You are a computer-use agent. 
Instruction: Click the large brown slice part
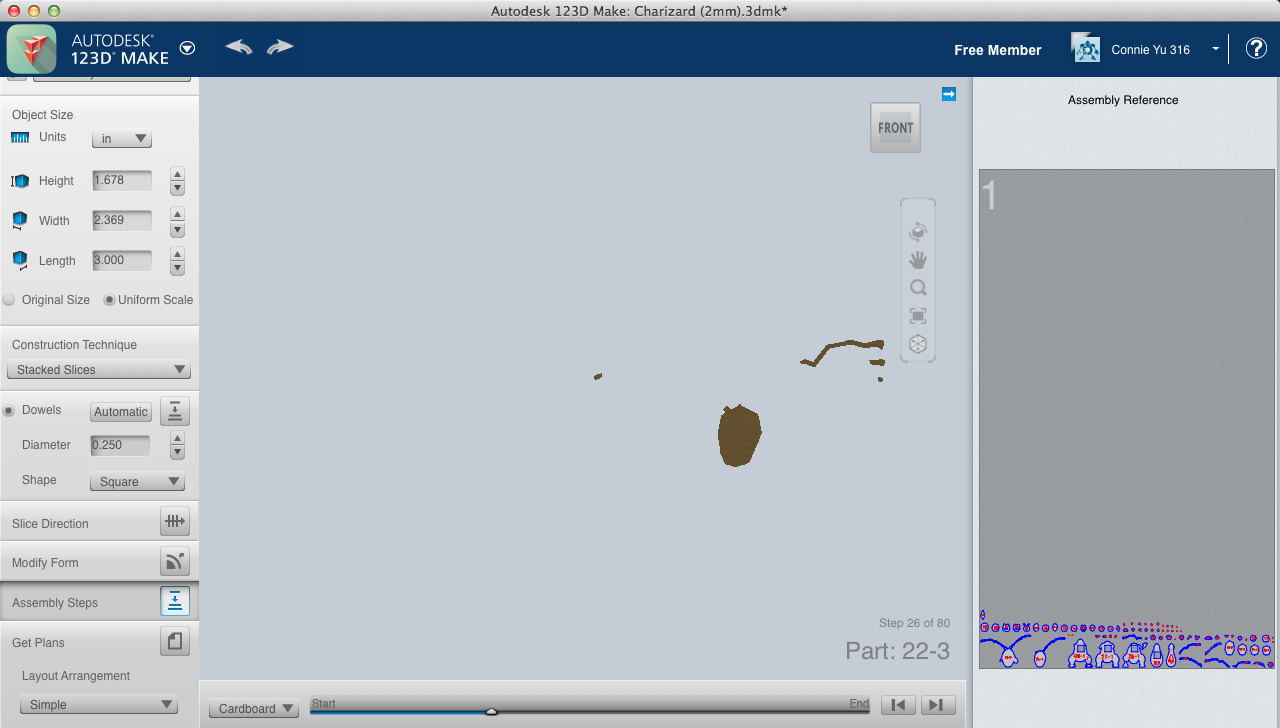click(x=739, y=436)
